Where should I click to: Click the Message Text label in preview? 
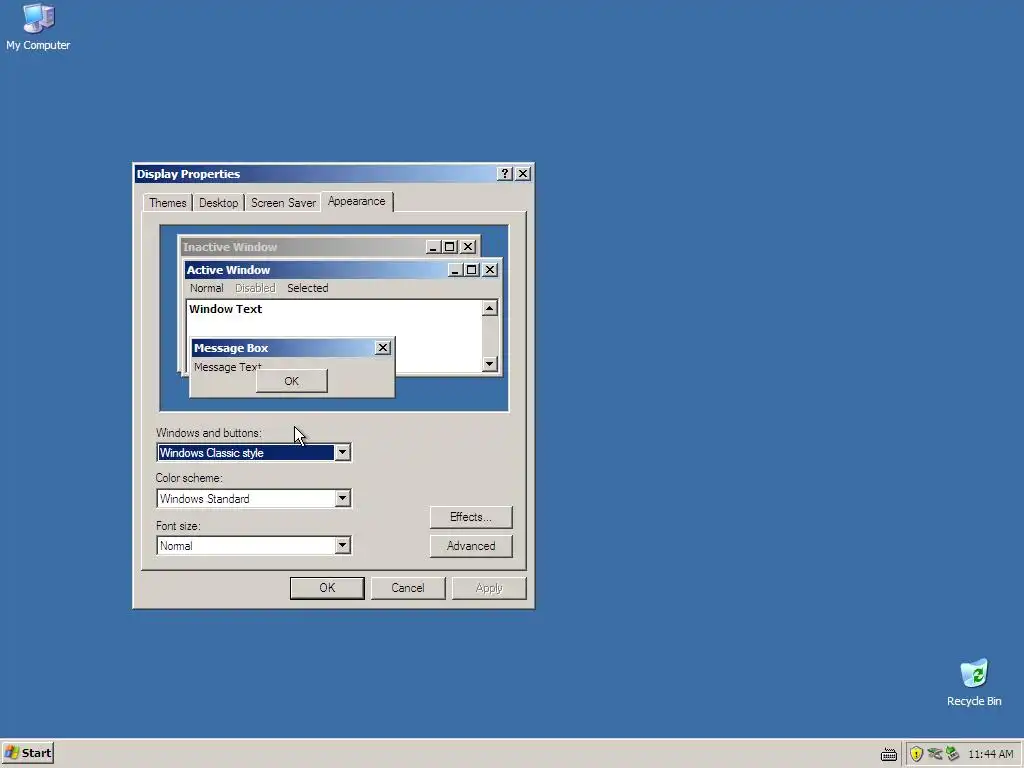tap(227, 366)
